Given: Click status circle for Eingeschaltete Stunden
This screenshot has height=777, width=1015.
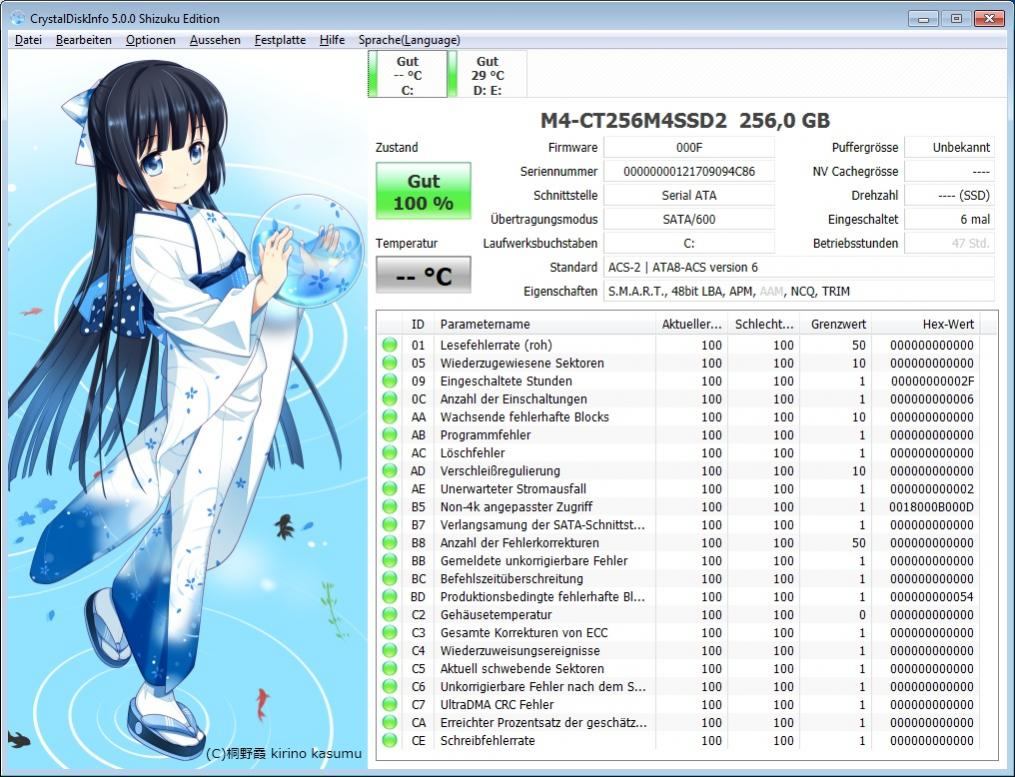Looking at the screenshot, I should point(390,381).
